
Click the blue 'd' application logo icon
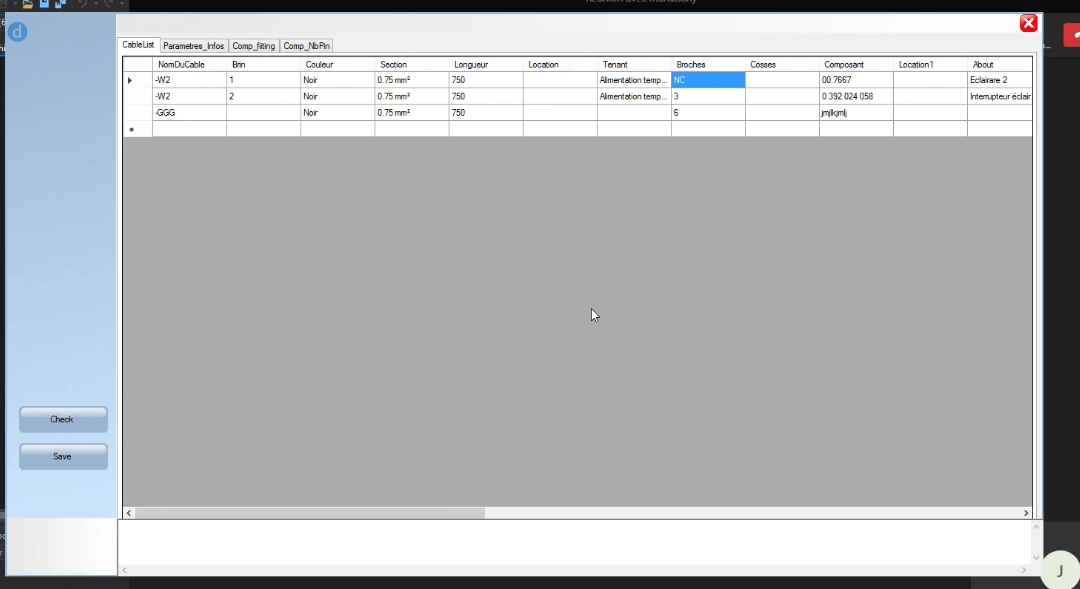[17, 32]
